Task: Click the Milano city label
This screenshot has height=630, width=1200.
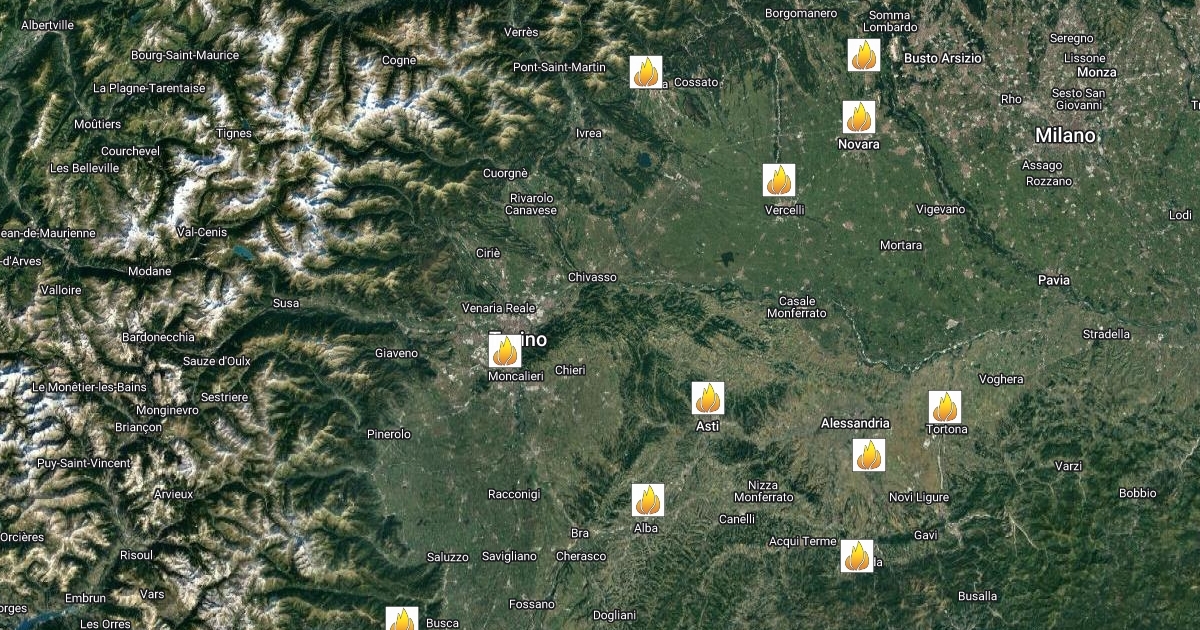Action: click(x=1065, y=135)
